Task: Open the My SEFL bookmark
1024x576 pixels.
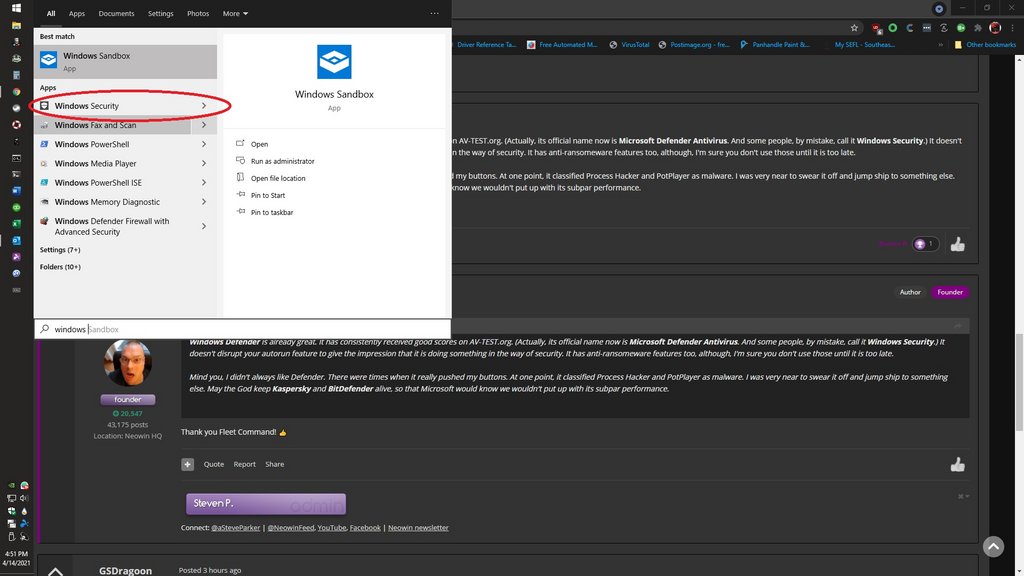Action: point(865,45)
